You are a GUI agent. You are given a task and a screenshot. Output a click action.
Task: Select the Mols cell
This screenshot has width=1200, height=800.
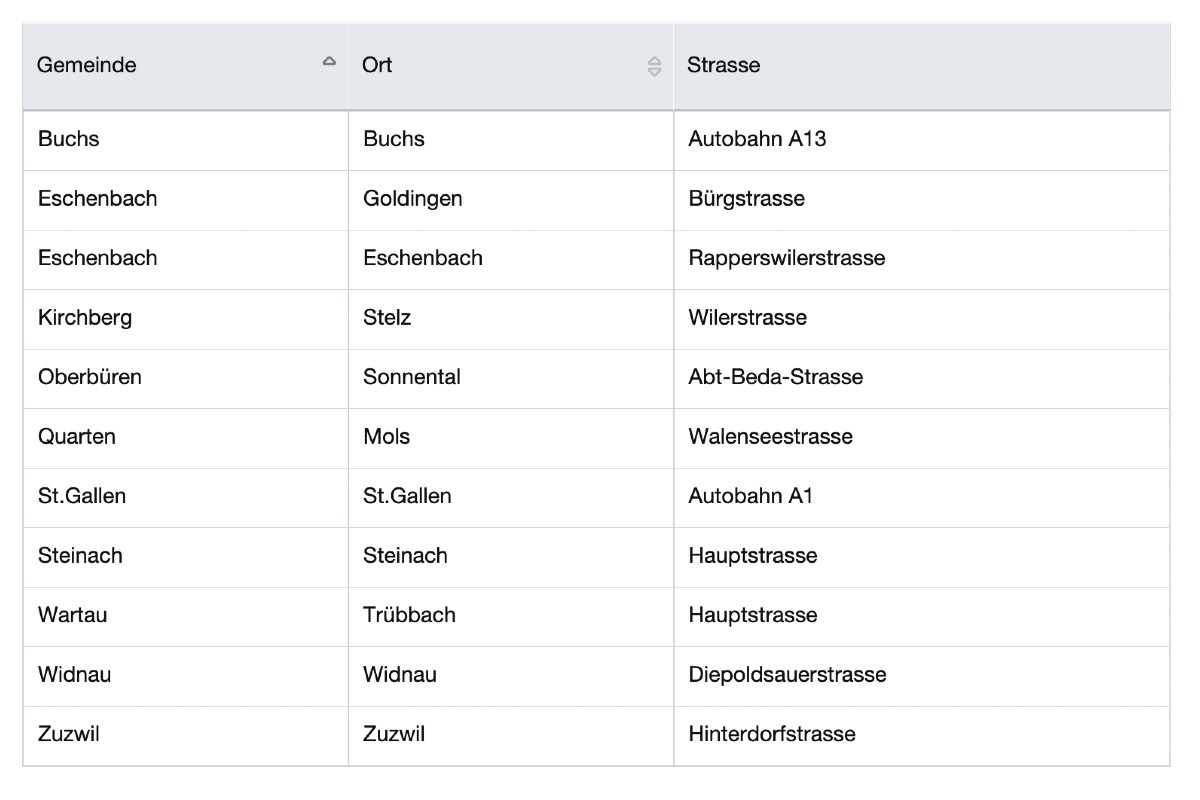(387, 437)
